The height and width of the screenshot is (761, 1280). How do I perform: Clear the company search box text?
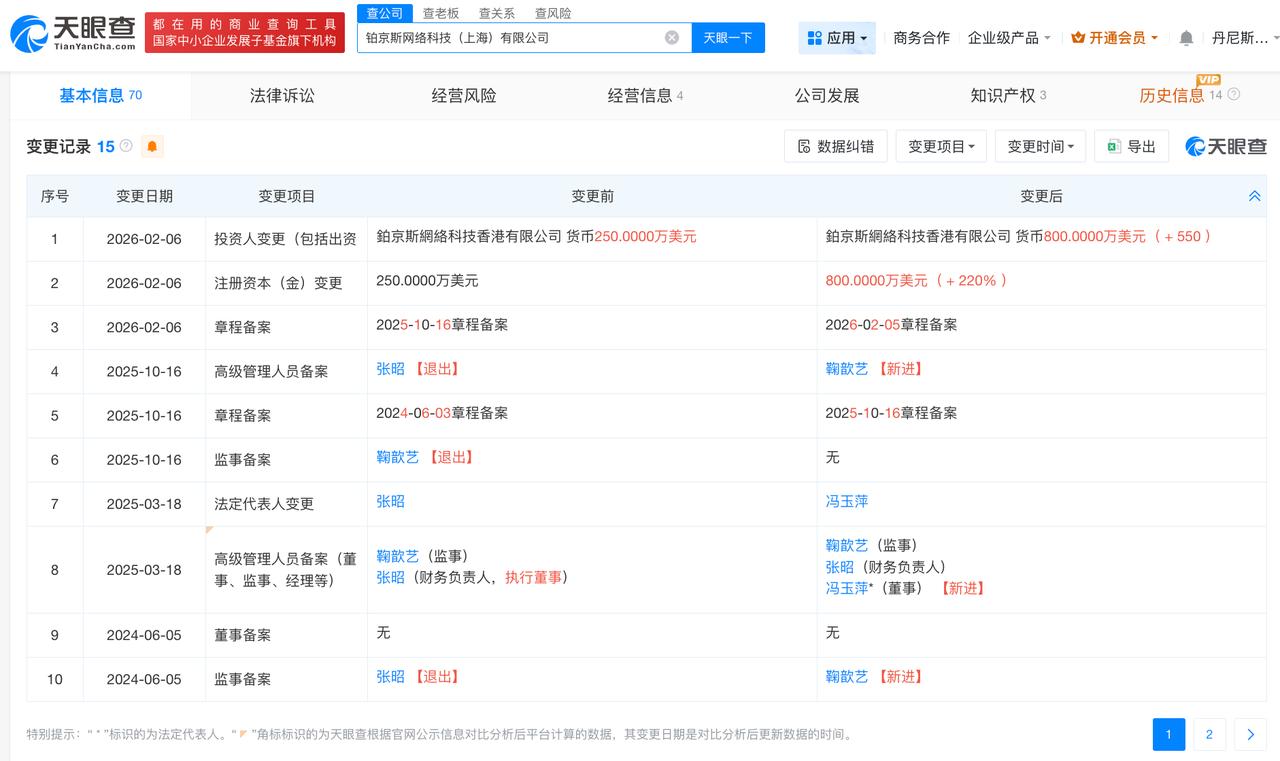(672, 38)
